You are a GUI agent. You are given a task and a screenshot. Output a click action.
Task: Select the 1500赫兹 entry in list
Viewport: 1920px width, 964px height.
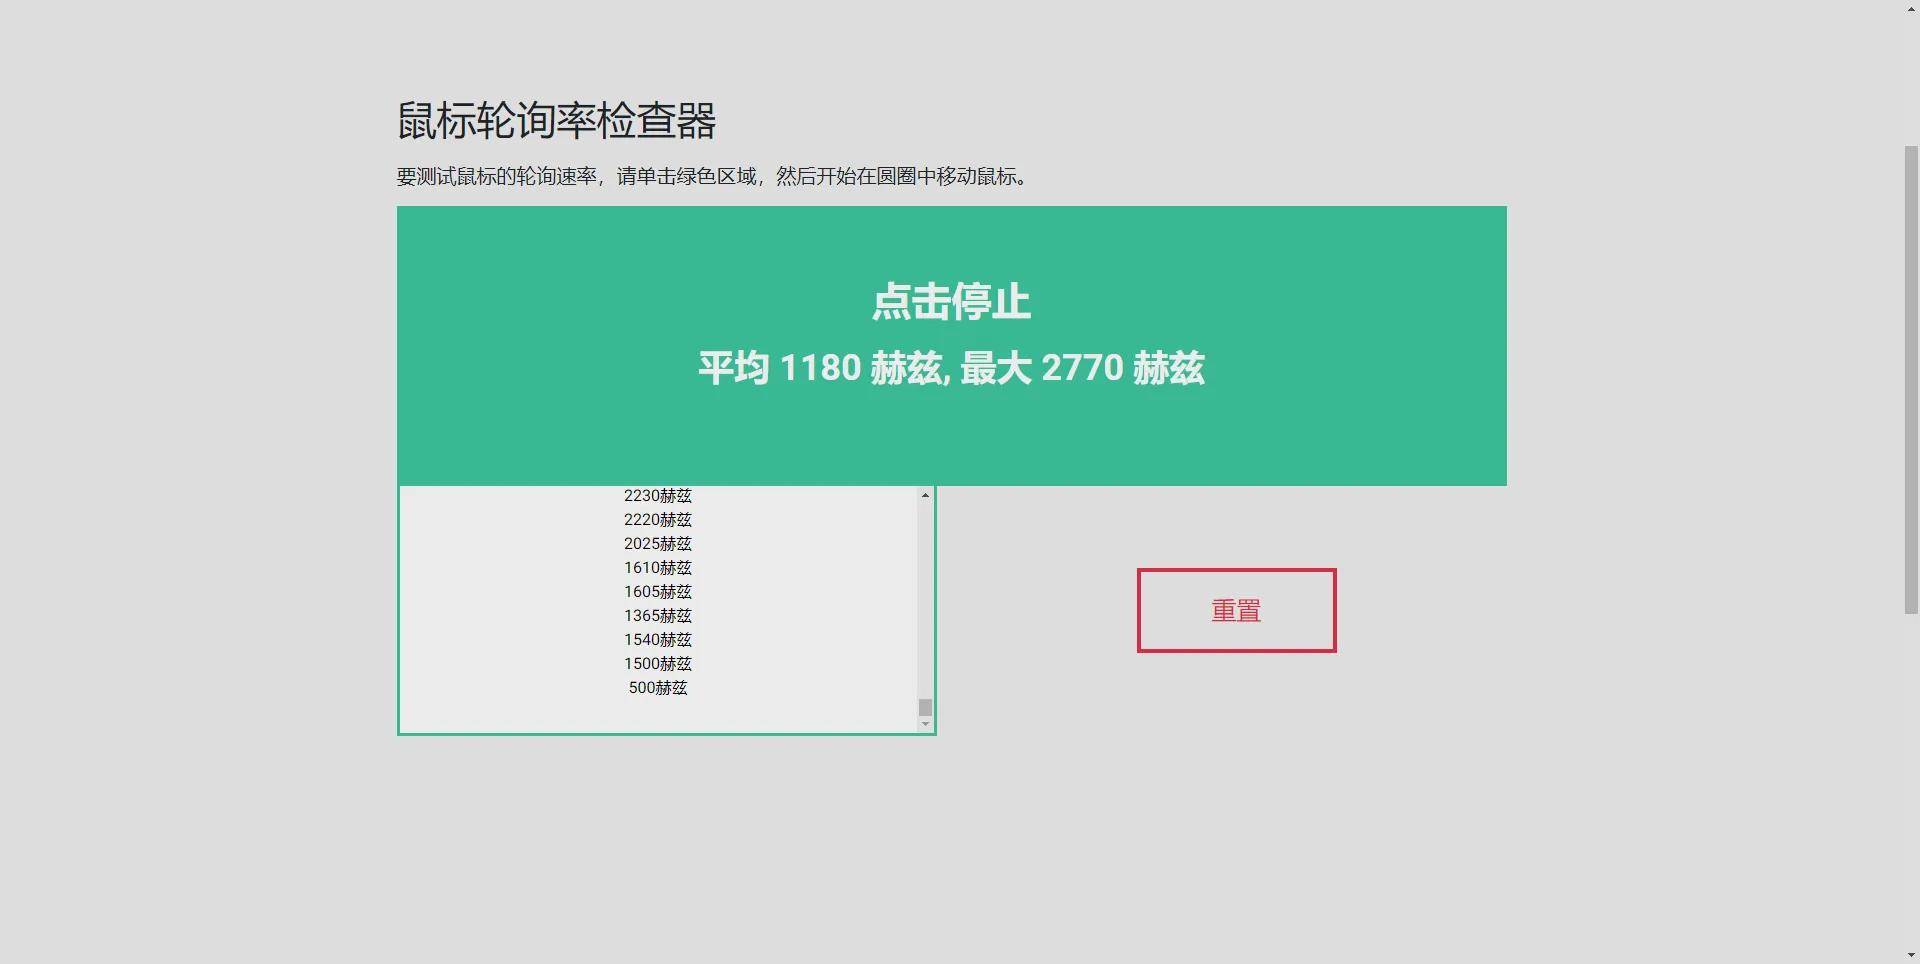click(x=657, y=663)
